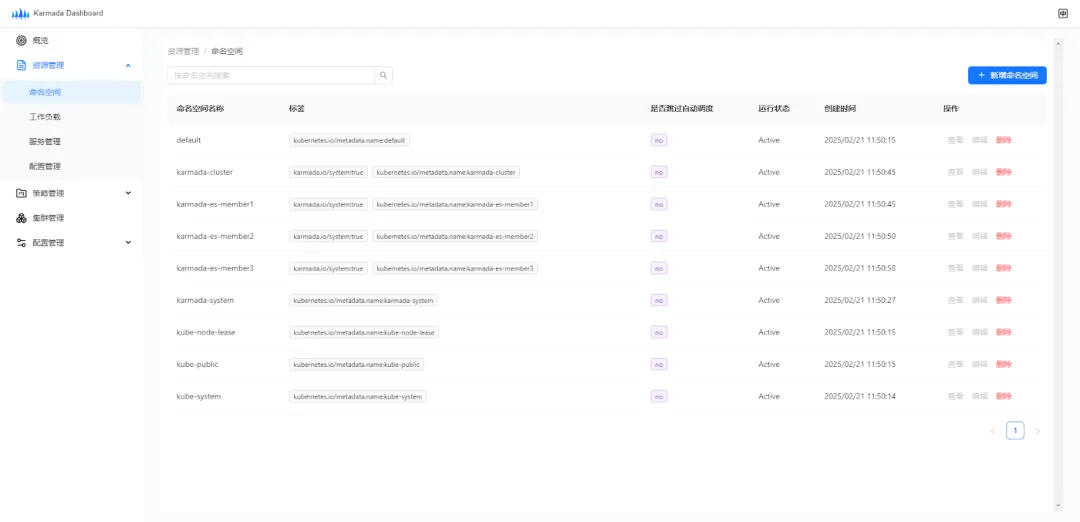
Task: Click the 策略管理 icon in sidebar
Action: click(x=21, y=193)
